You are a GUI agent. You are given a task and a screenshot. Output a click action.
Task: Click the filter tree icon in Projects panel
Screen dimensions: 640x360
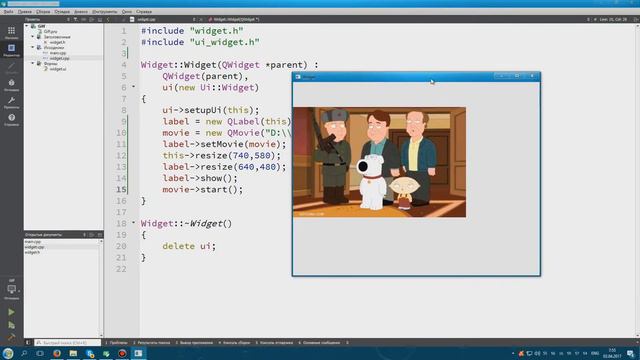coord(76,19)
